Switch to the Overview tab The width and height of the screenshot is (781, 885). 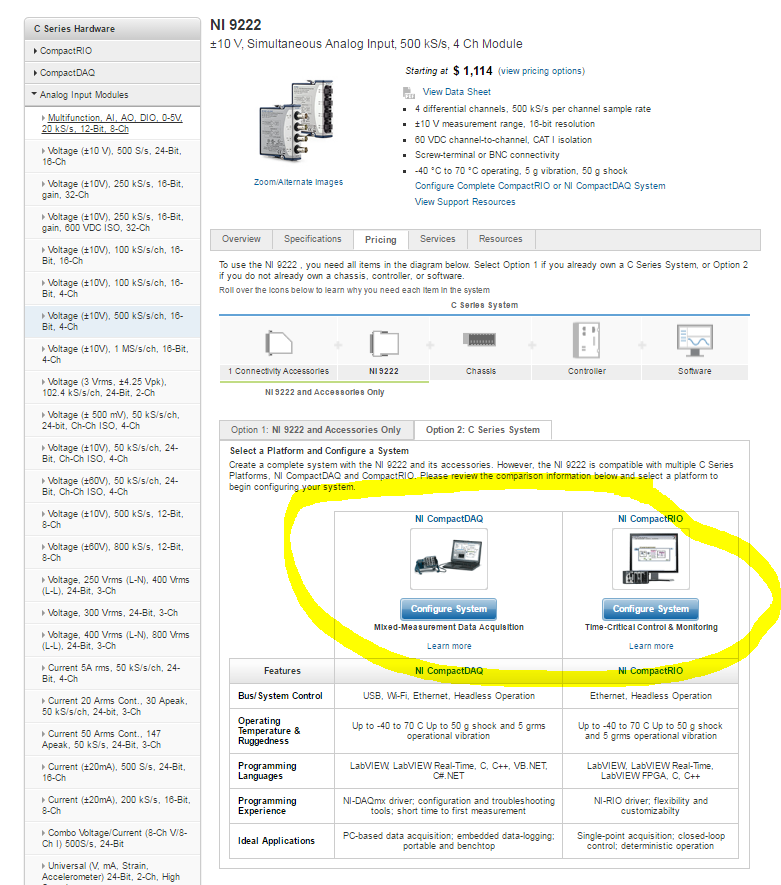(242, 239)
